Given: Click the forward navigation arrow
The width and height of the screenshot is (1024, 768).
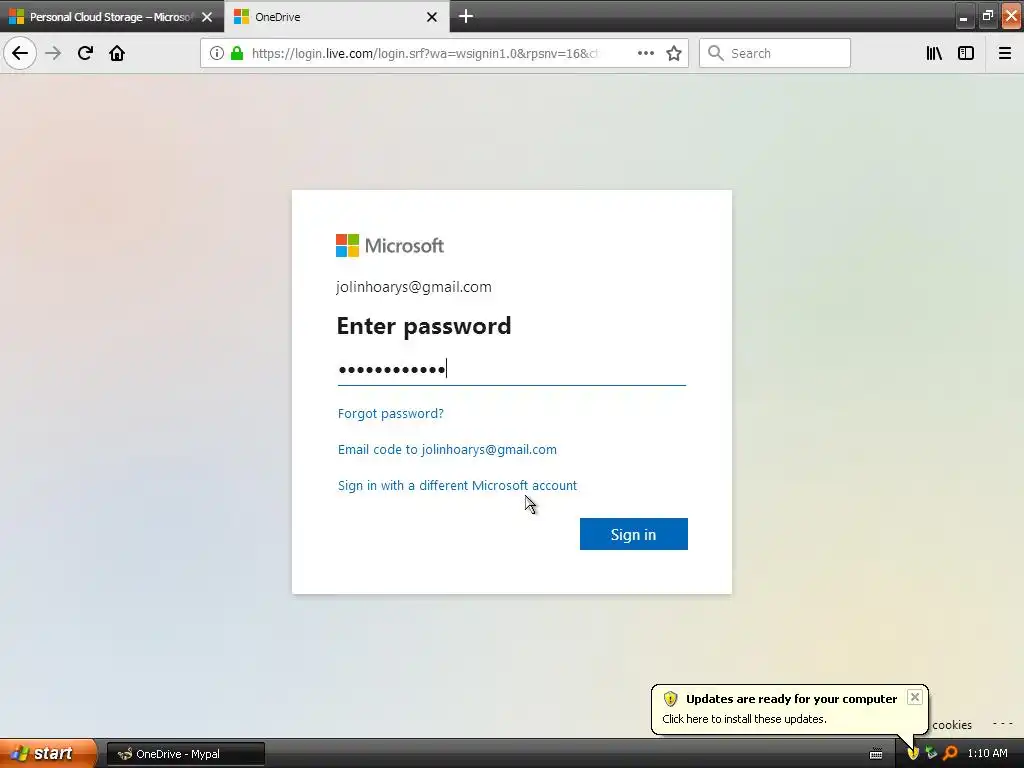Looking at the screenshot, I should (53, 53).
